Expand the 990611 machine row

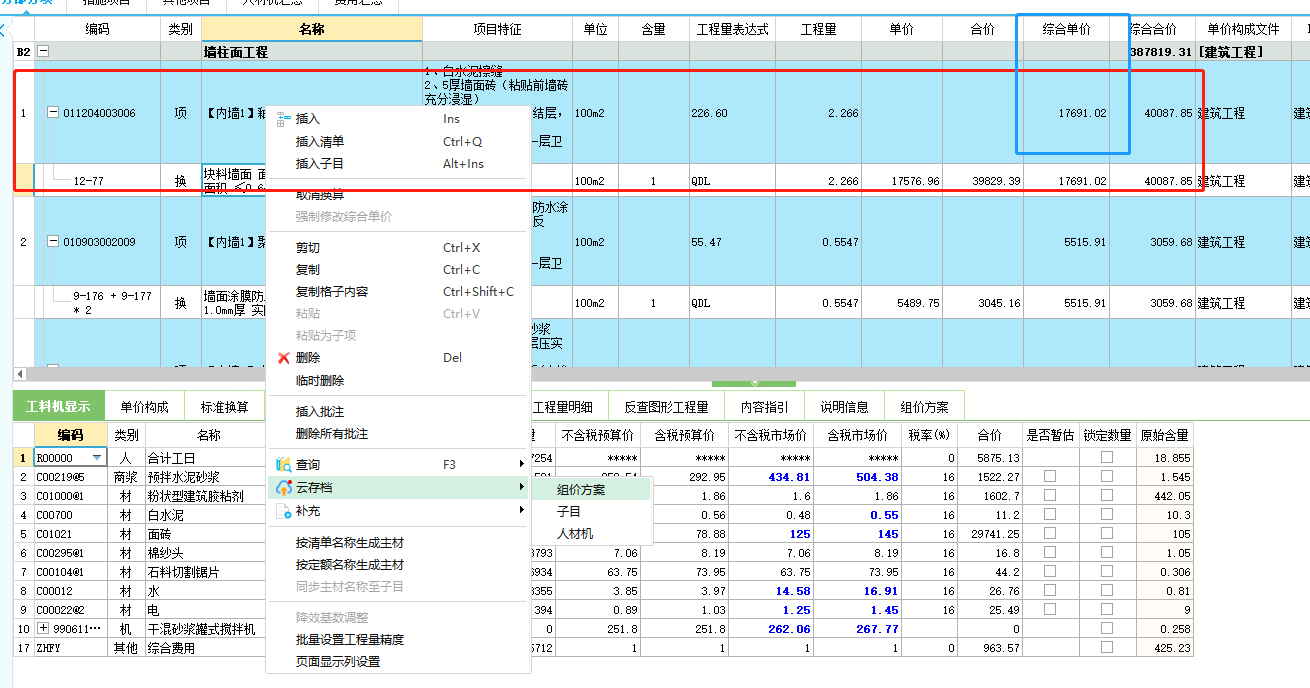click(42, 629)
